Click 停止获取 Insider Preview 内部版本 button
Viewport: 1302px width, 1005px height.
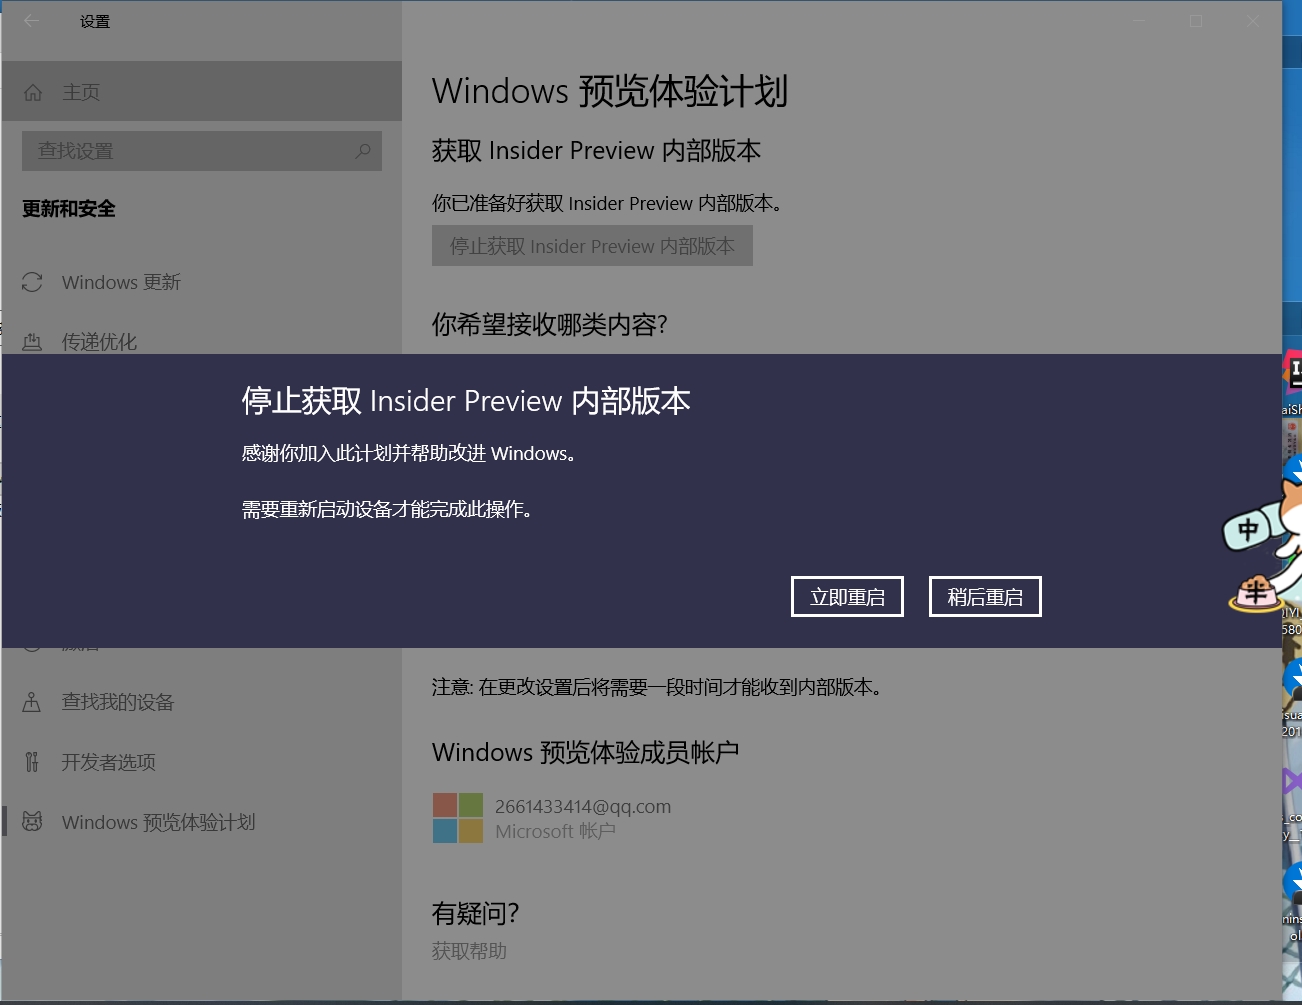(x=592, y=246)
